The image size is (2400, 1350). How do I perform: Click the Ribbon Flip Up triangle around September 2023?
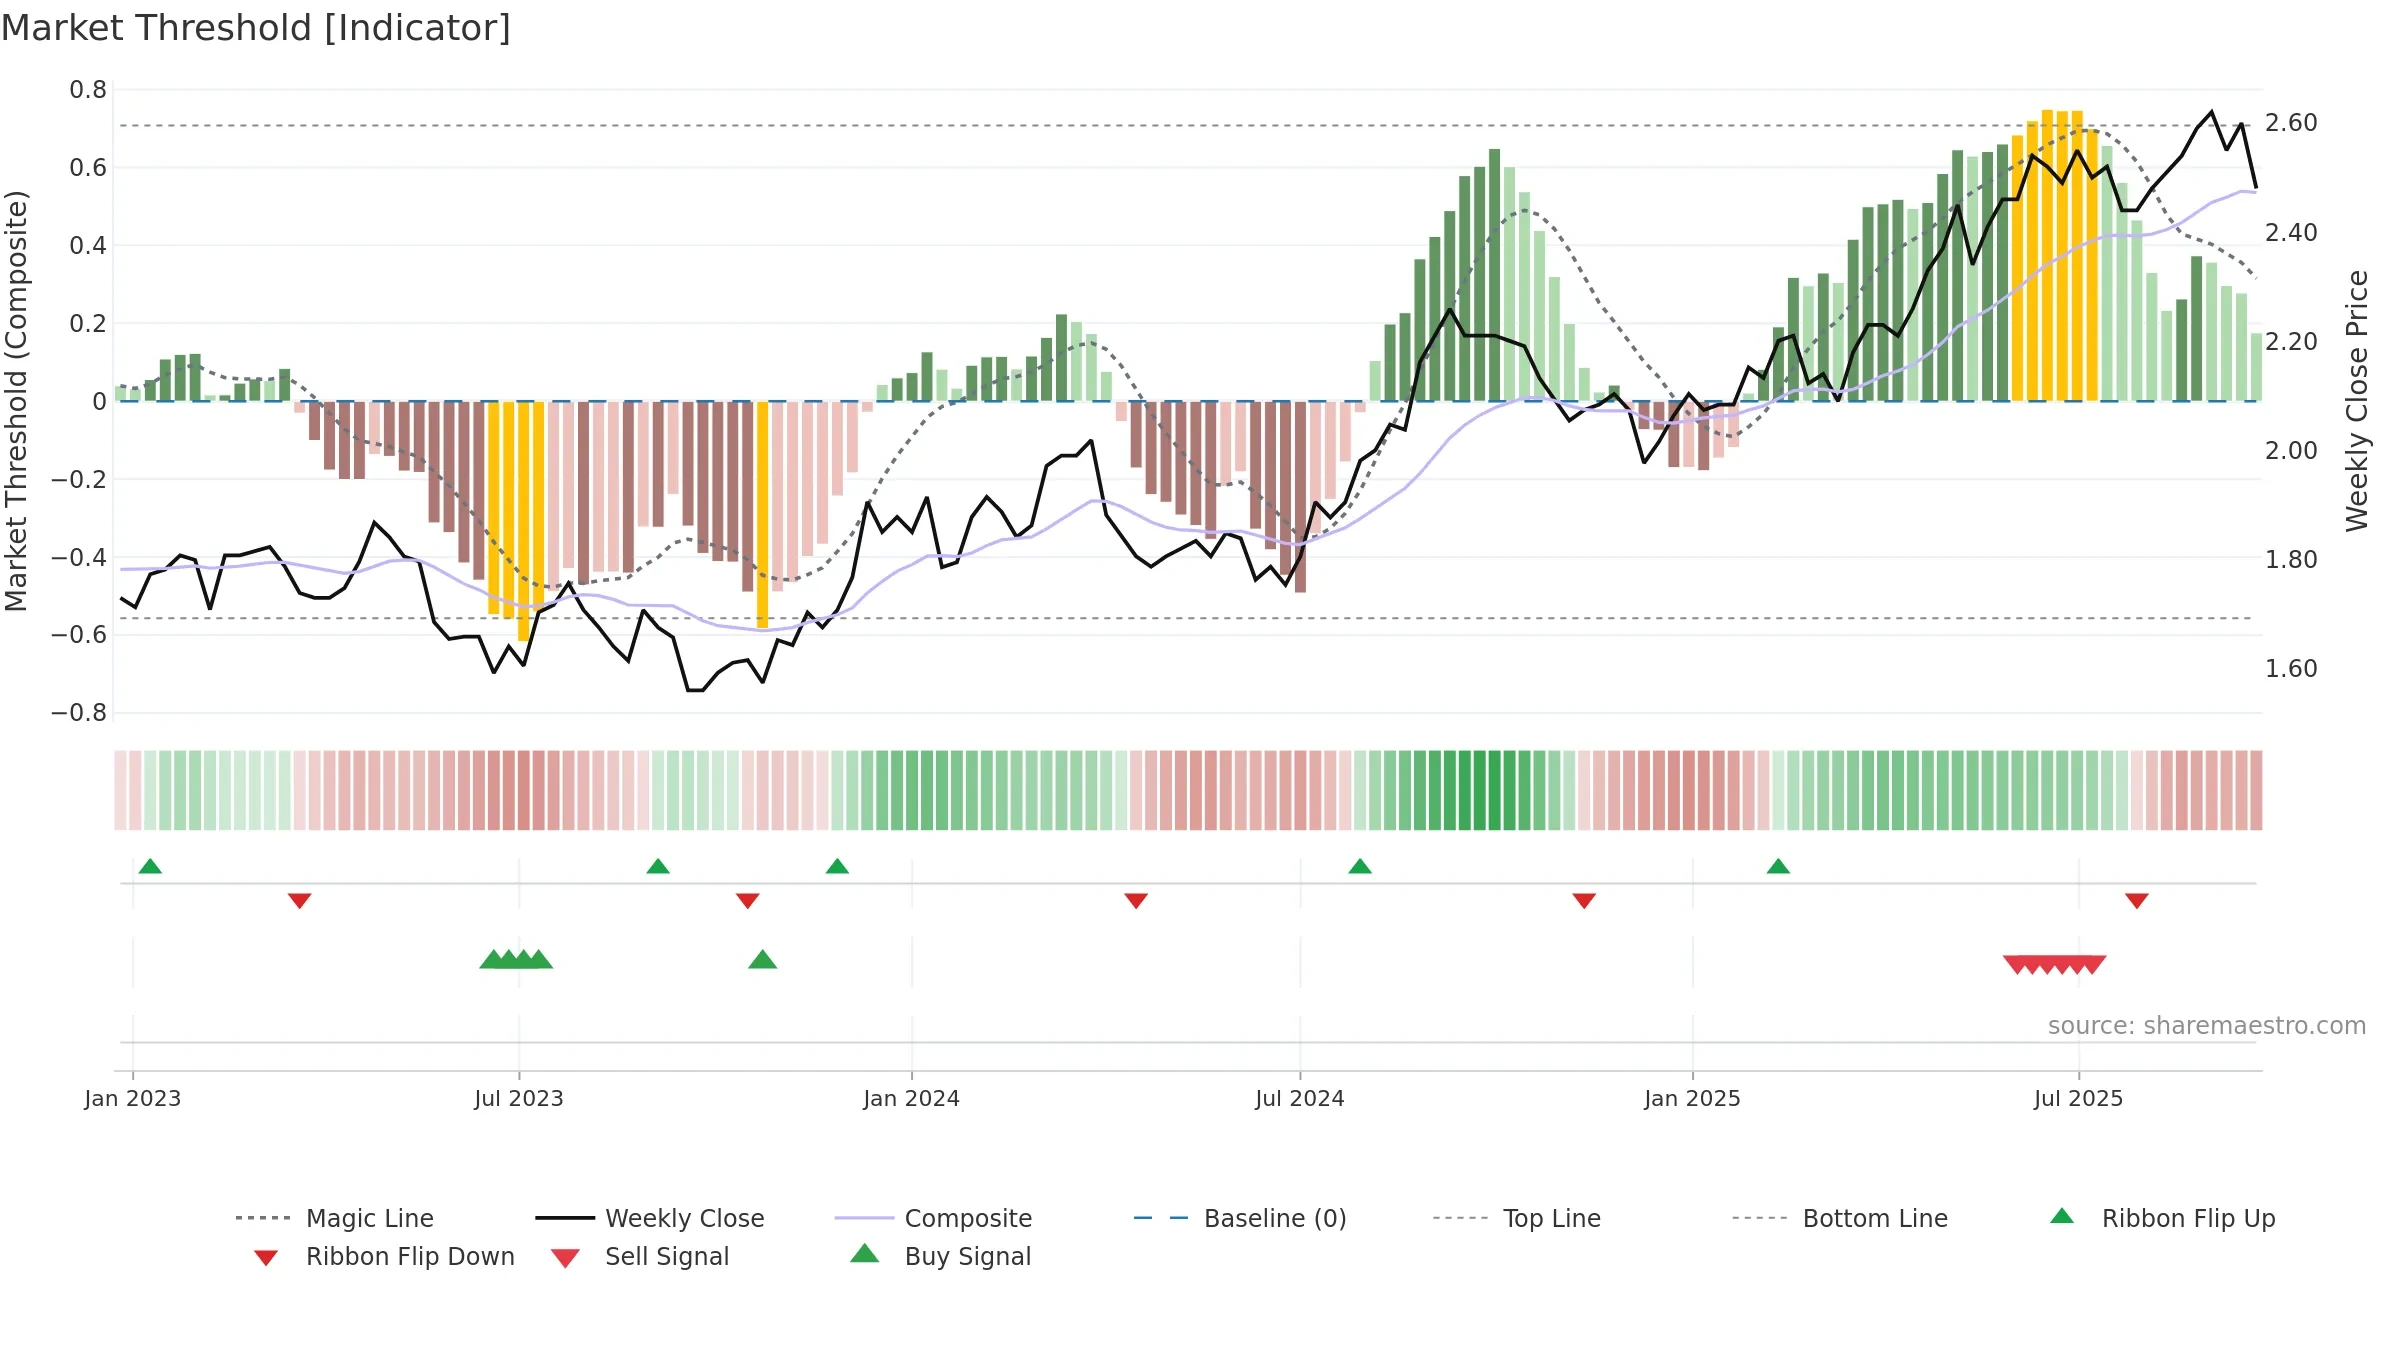click(x=658, y=866)
